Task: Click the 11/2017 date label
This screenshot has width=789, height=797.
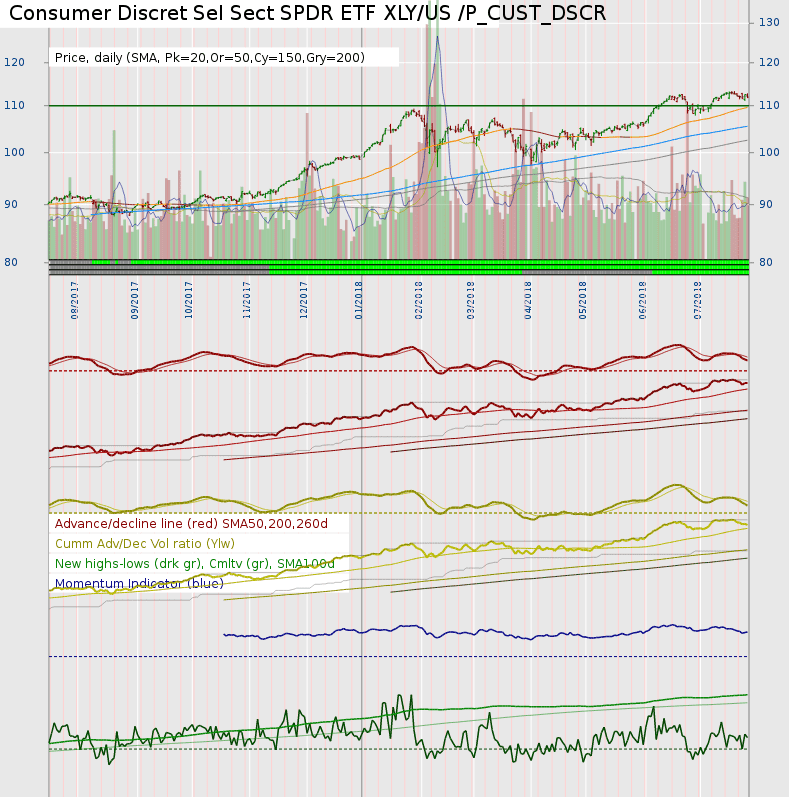Action: tap(247, 300)
